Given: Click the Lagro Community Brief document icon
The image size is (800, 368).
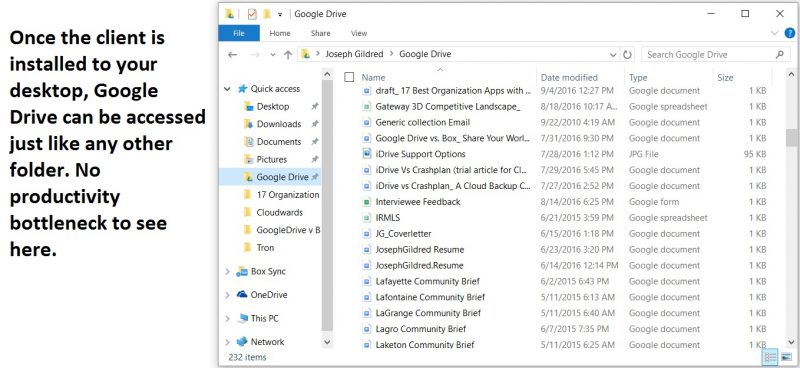Looking at the screenshot, I should (x=366, y=329).
